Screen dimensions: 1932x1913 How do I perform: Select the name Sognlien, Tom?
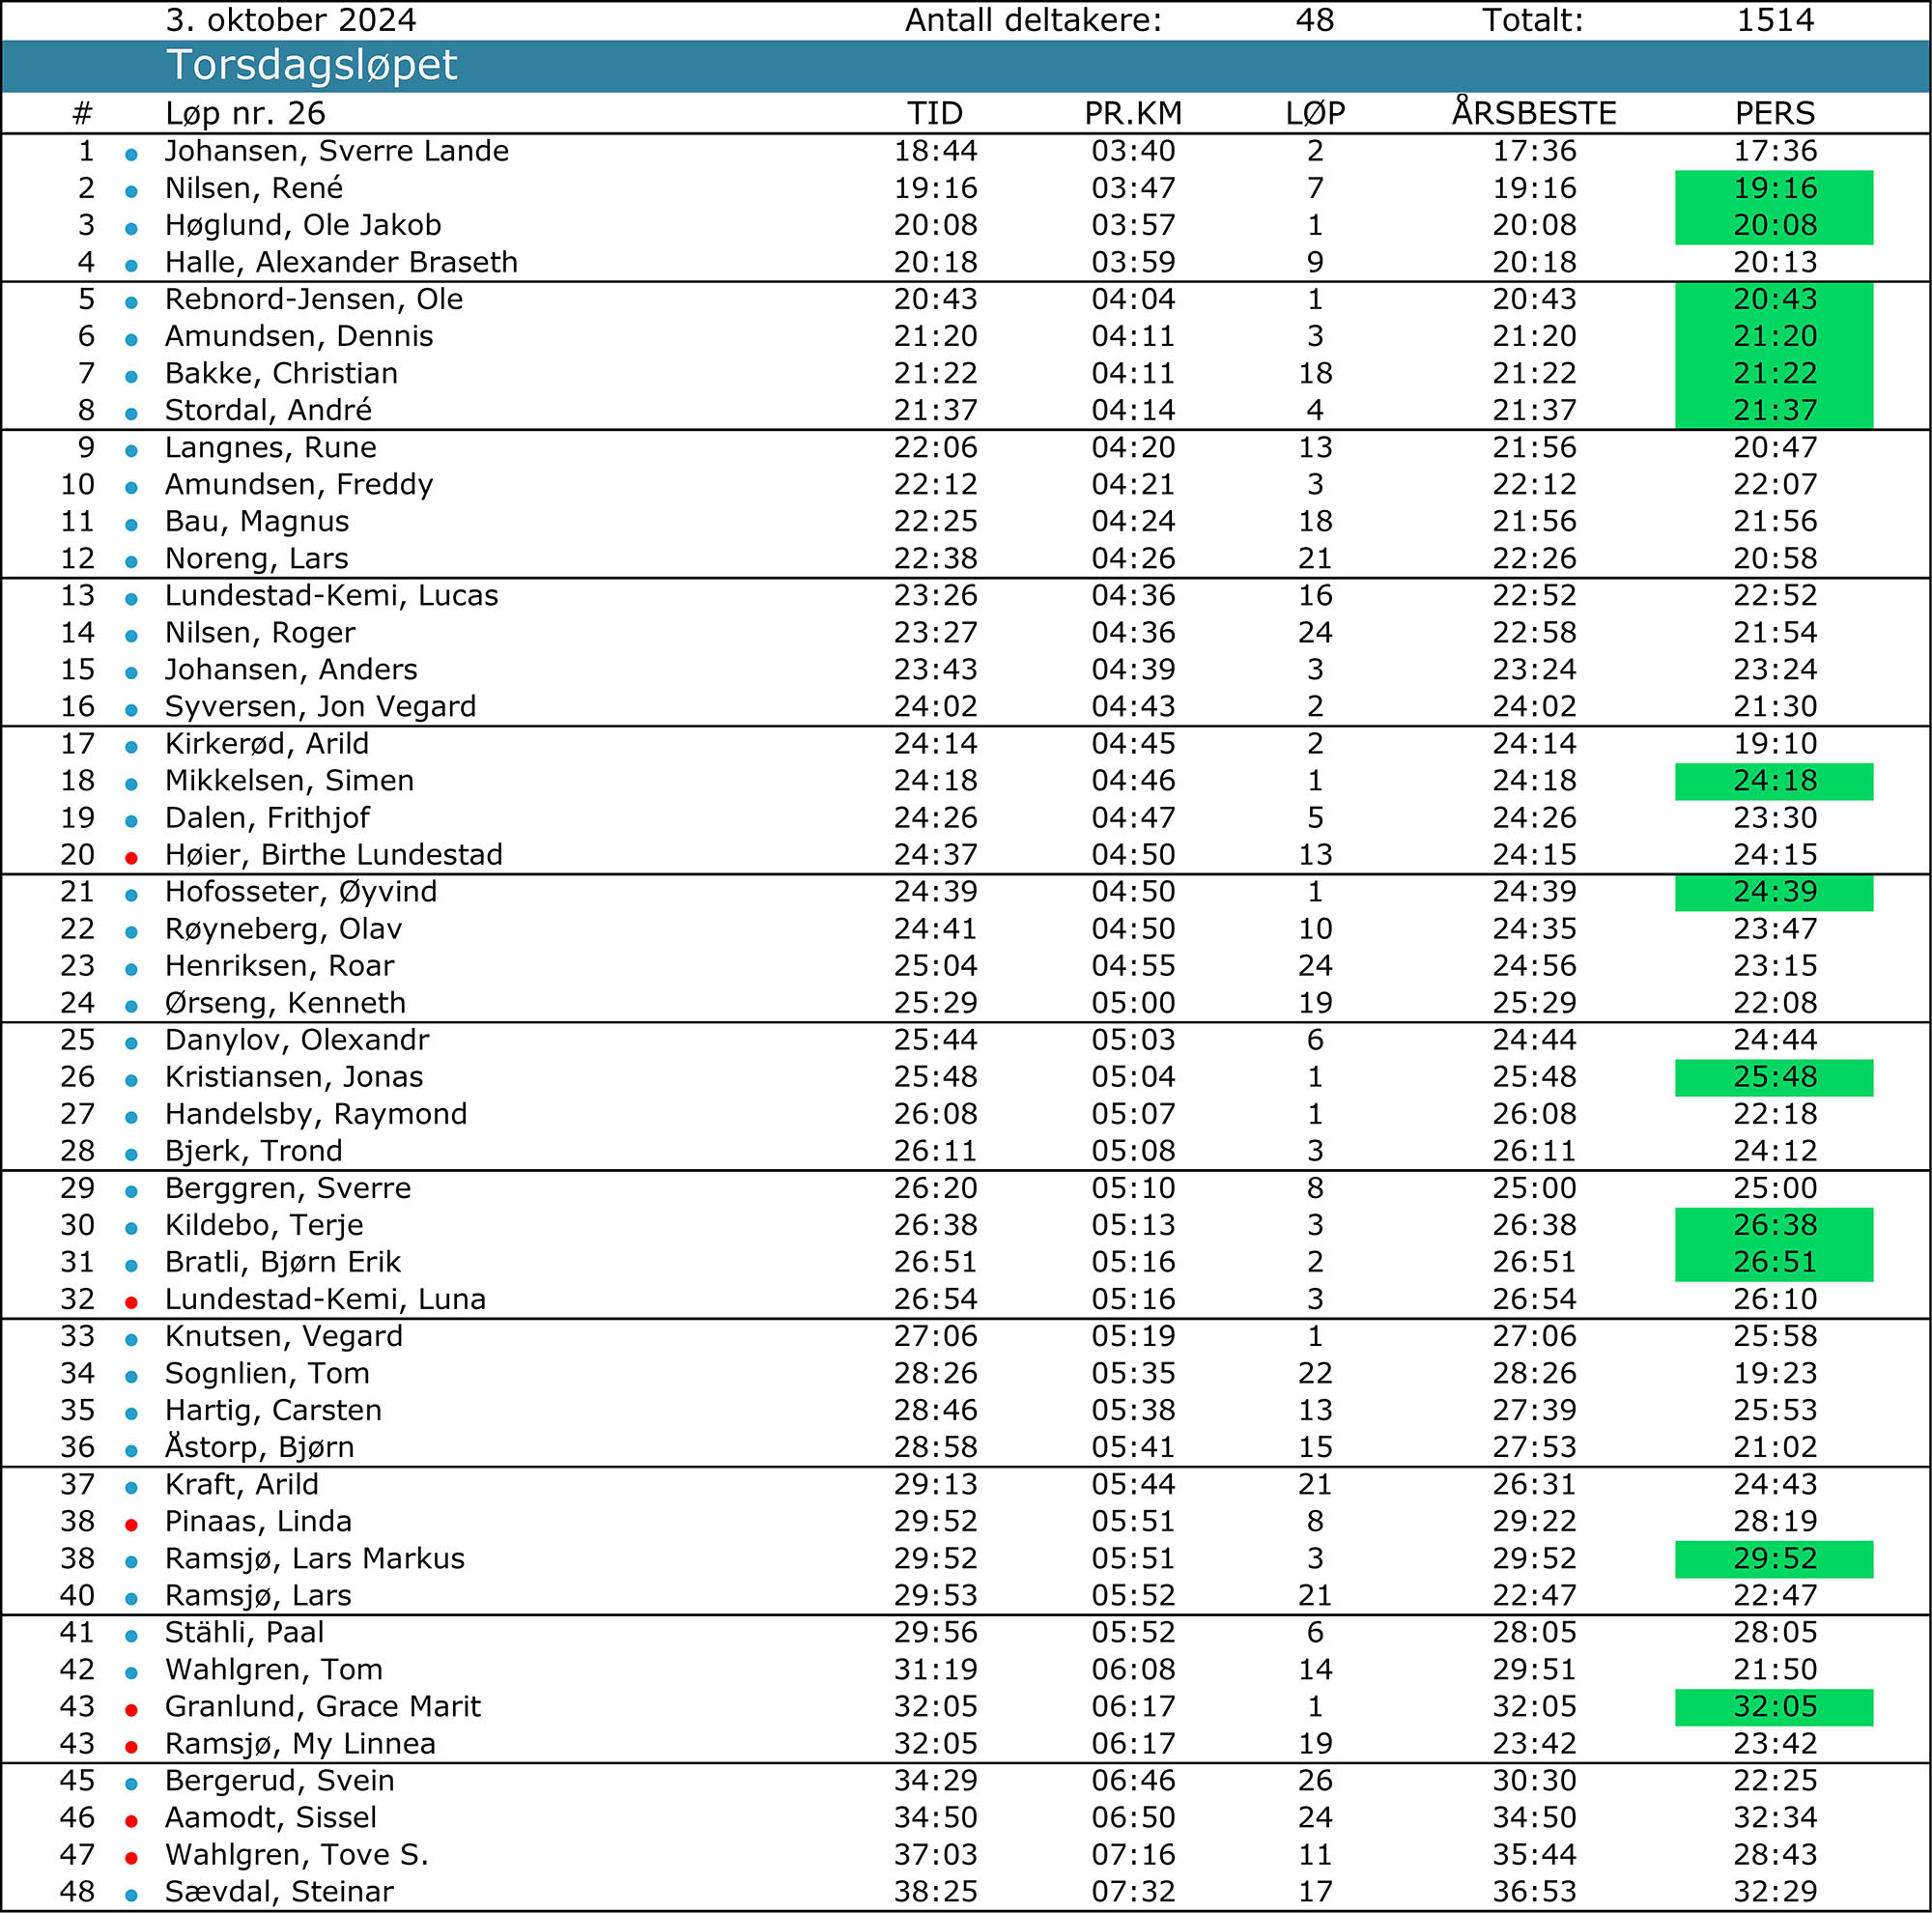click(267, 1373)
